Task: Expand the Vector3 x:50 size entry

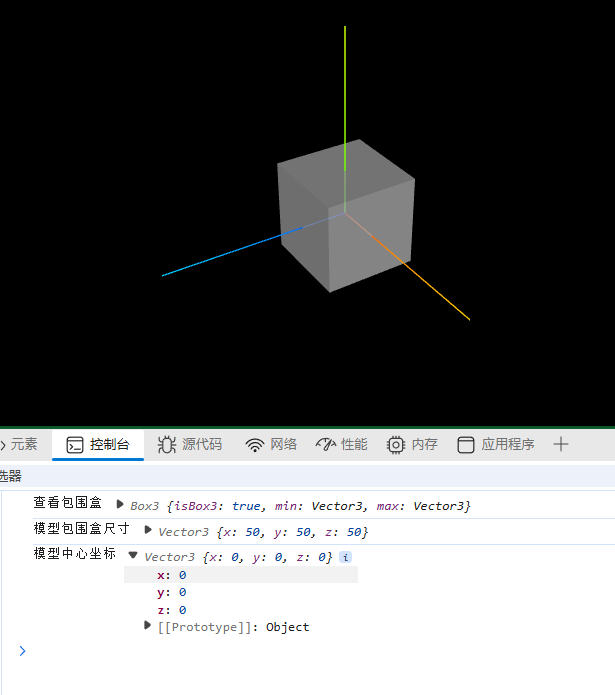Action: (x=148, y=530)
